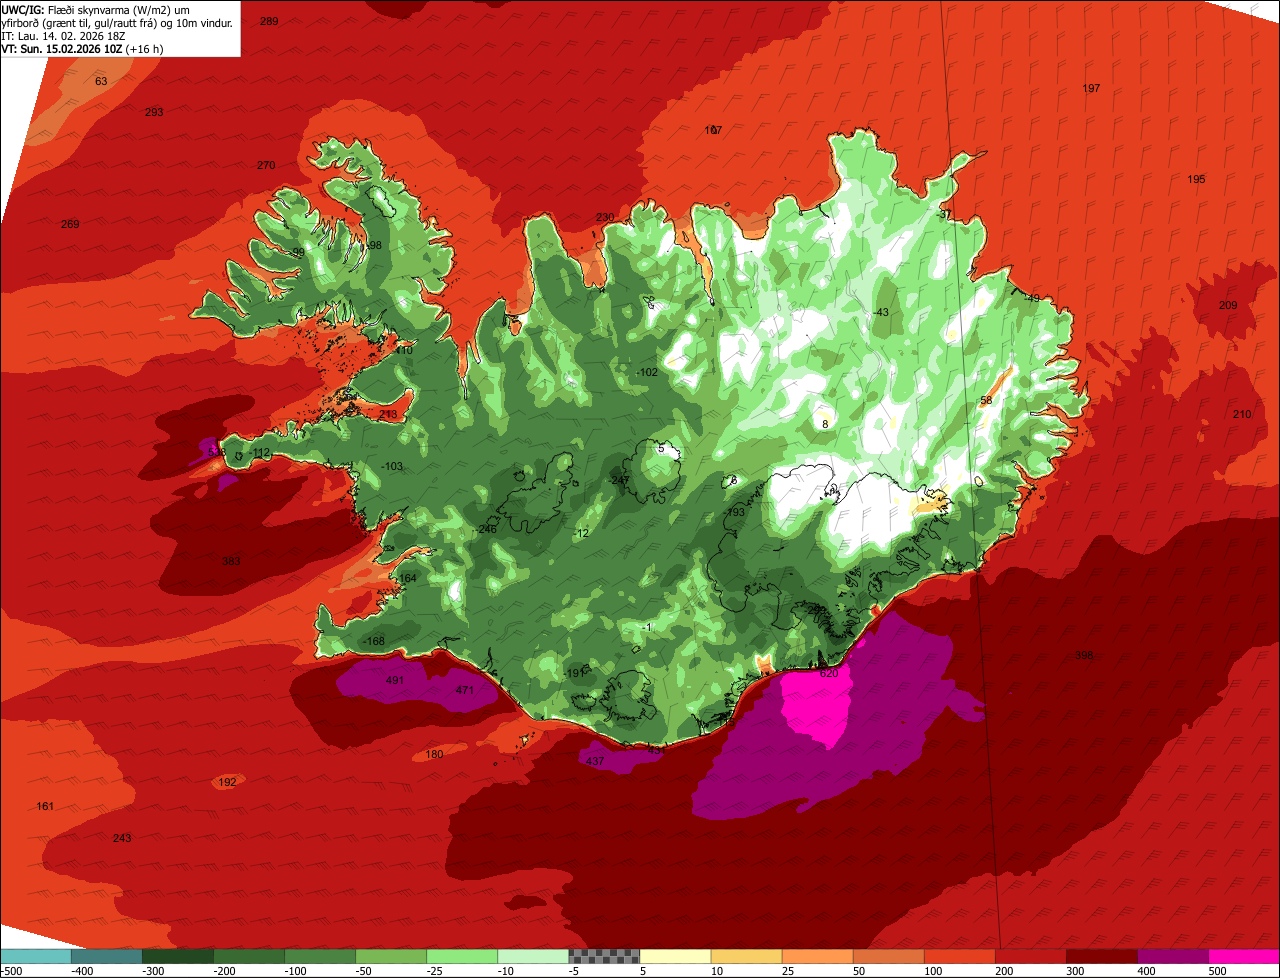The image size is (1280, 978).
Task: Click the -50 to -25 light green swatch
Action: pos(391,955)
